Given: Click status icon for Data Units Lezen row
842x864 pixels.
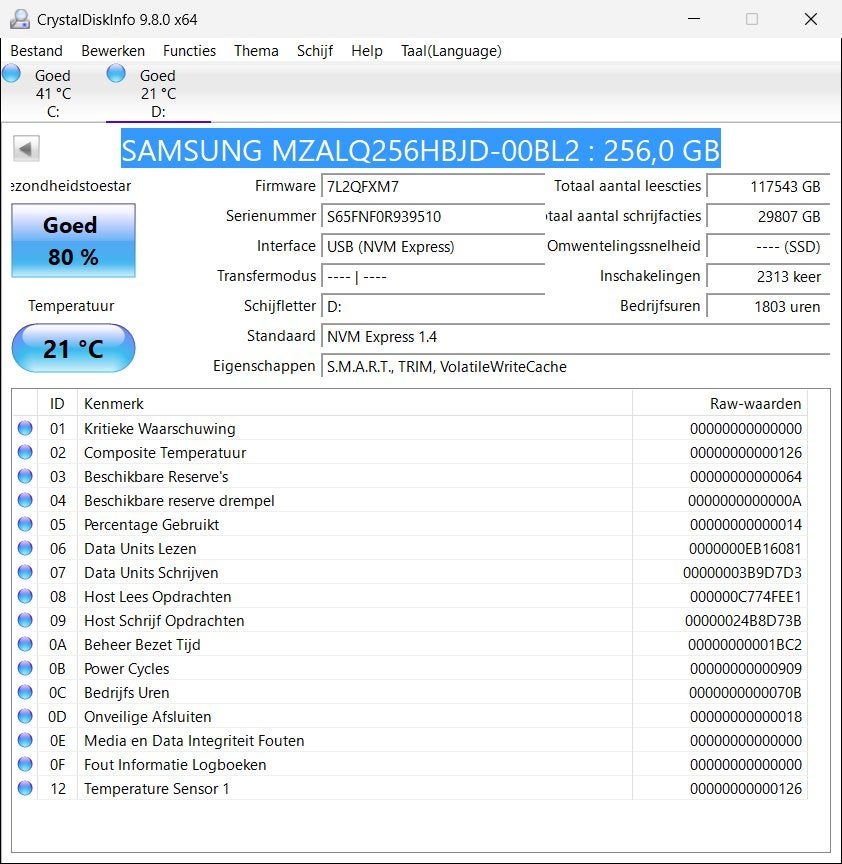Looking at the screenshot, I should (25, 548).
